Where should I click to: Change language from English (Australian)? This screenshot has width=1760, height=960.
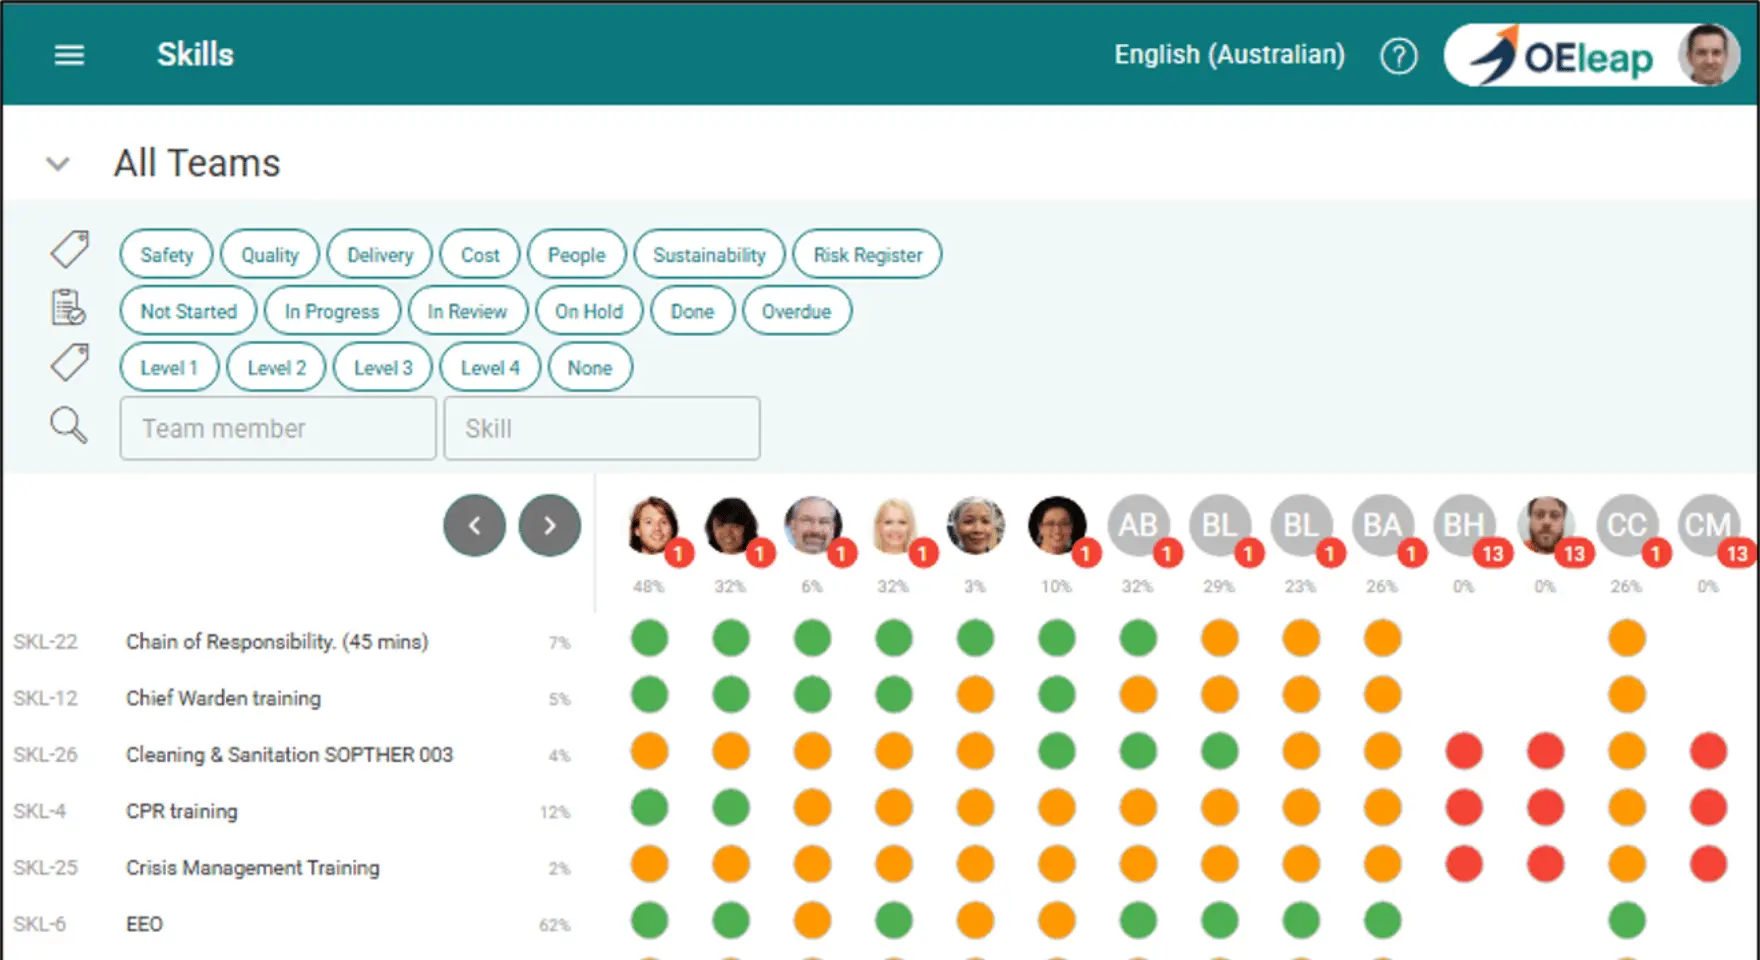[1229, 54]
